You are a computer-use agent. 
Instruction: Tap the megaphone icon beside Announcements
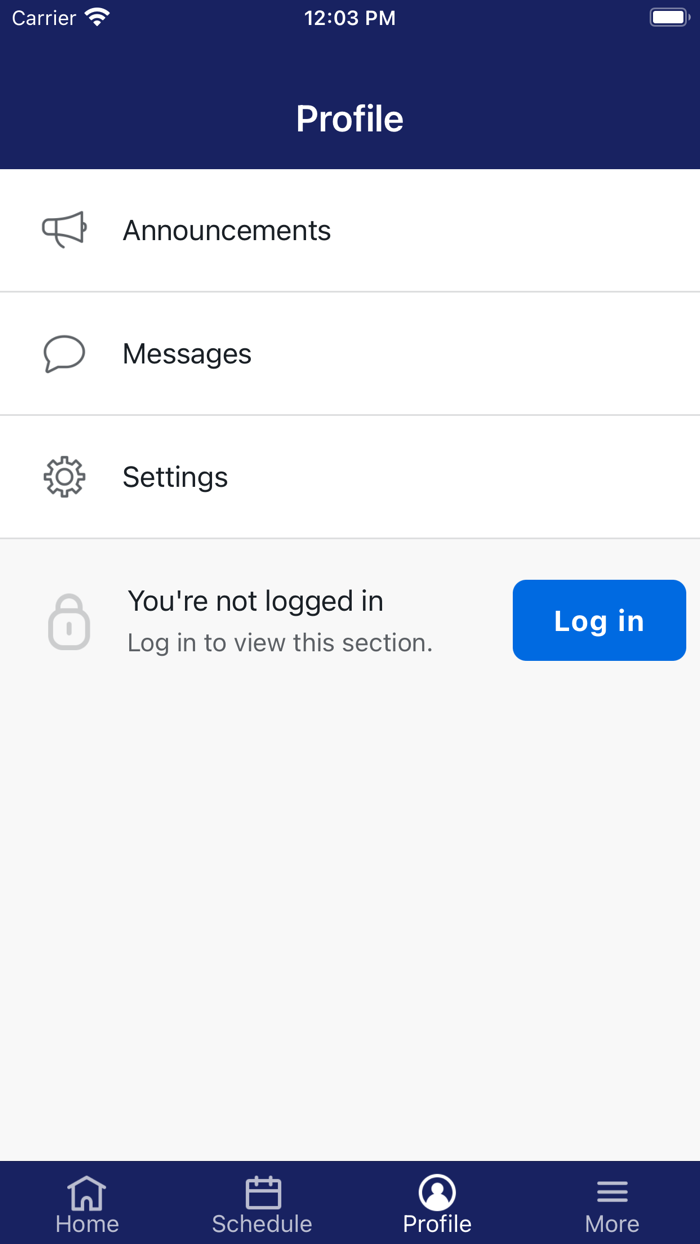coord(64,230)
